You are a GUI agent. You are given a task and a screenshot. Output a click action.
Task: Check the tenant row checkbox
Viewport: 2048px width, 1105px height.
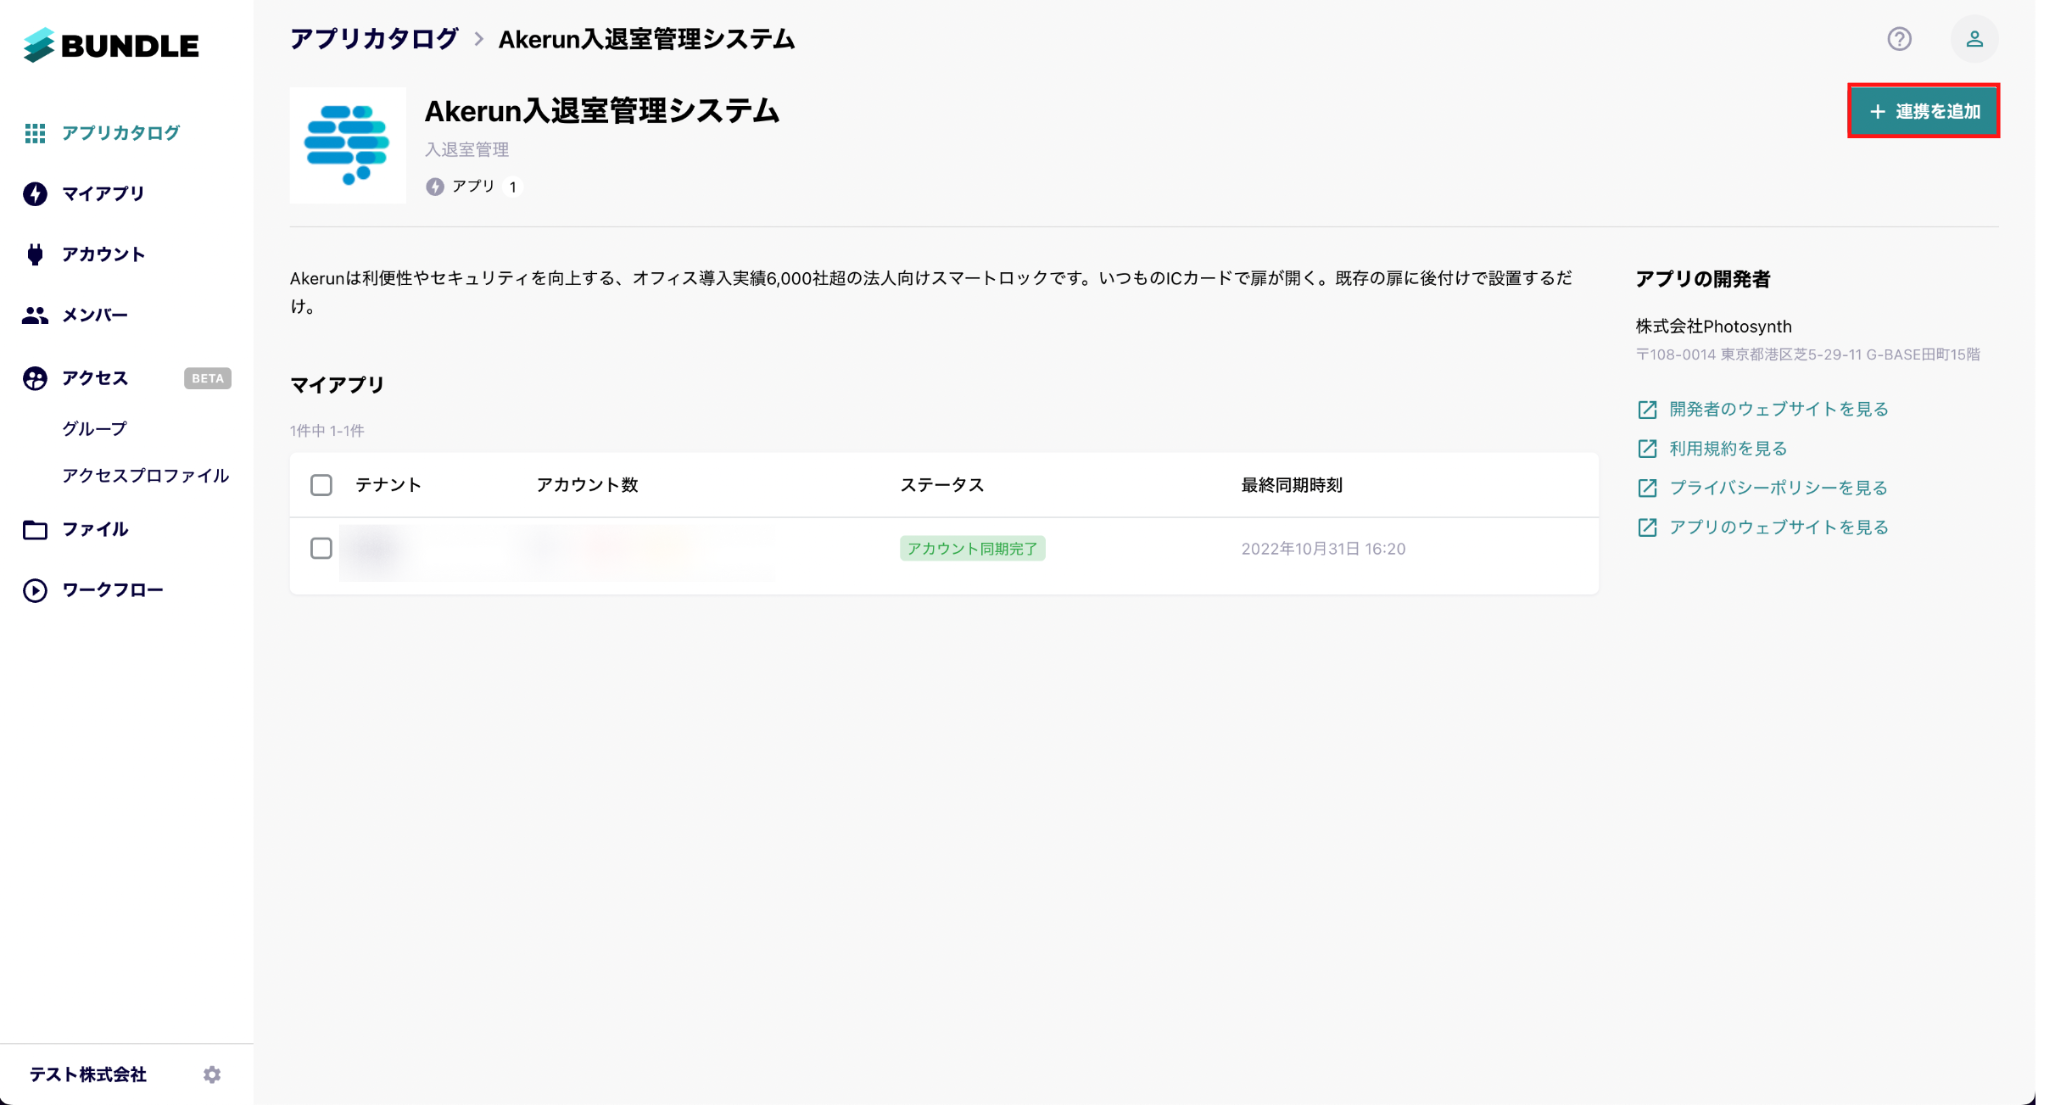point(321,548)
